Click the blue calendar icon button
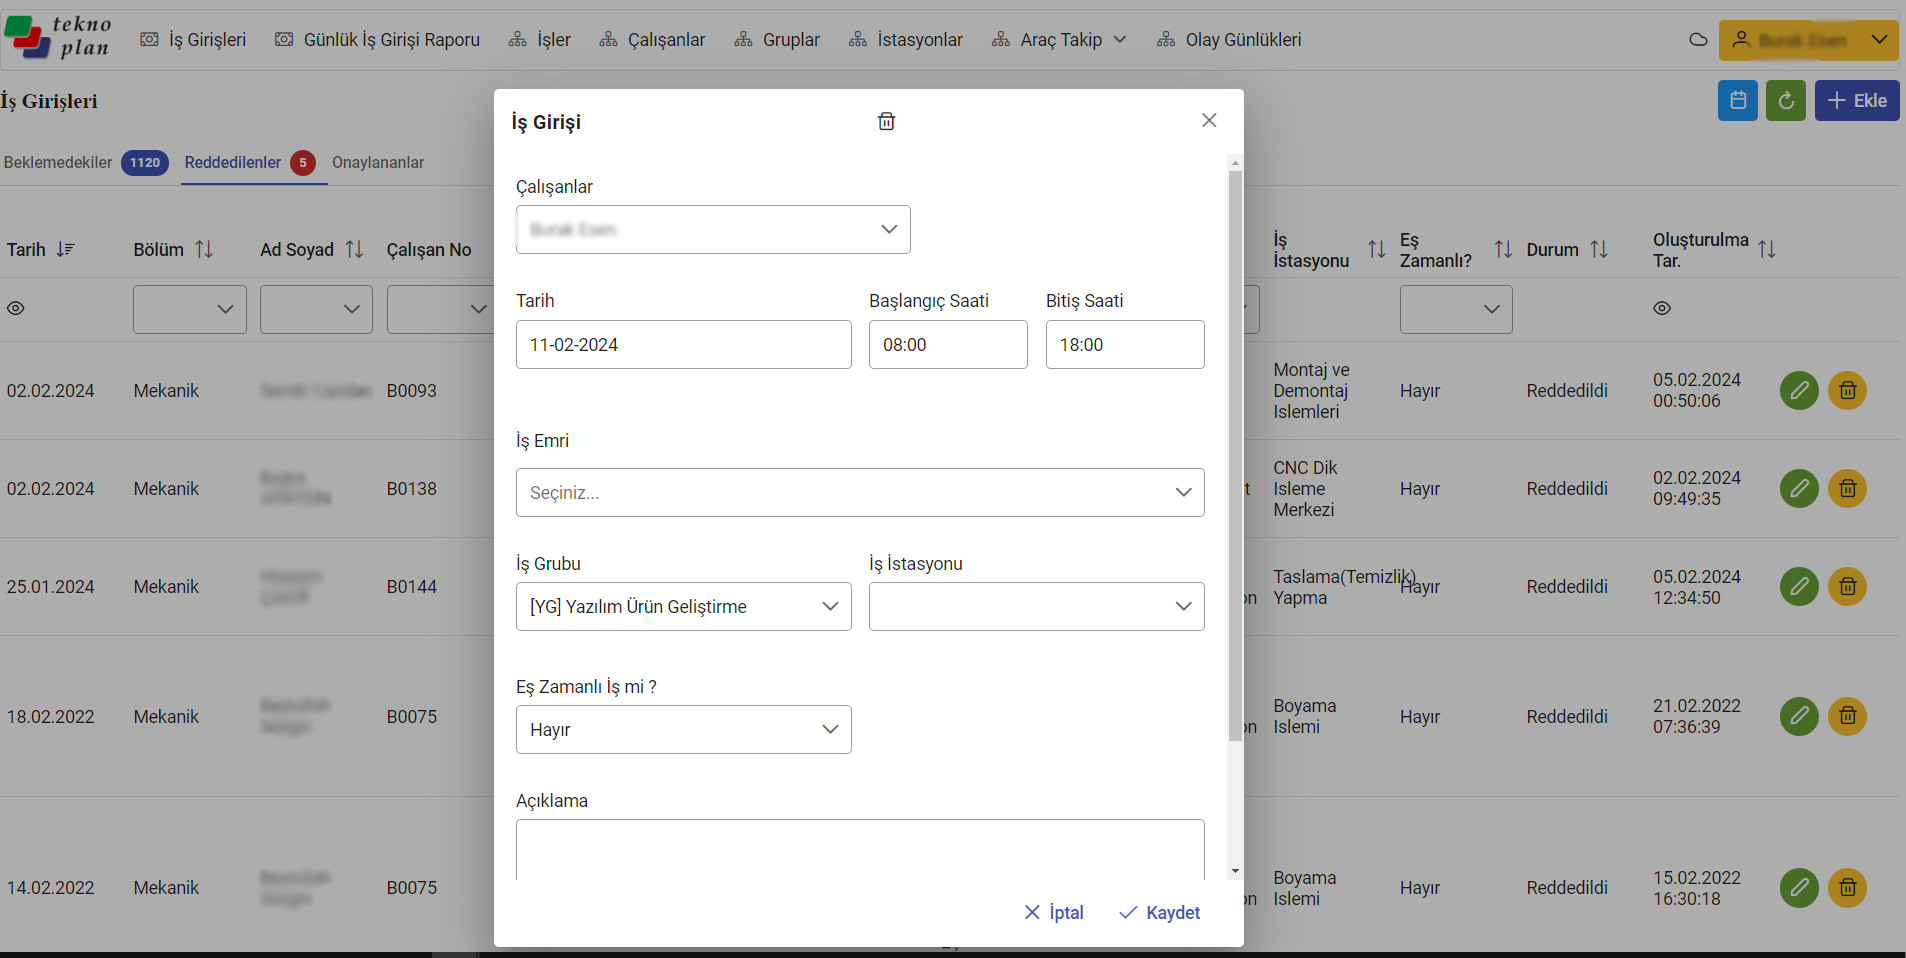 click(1737, 101)
